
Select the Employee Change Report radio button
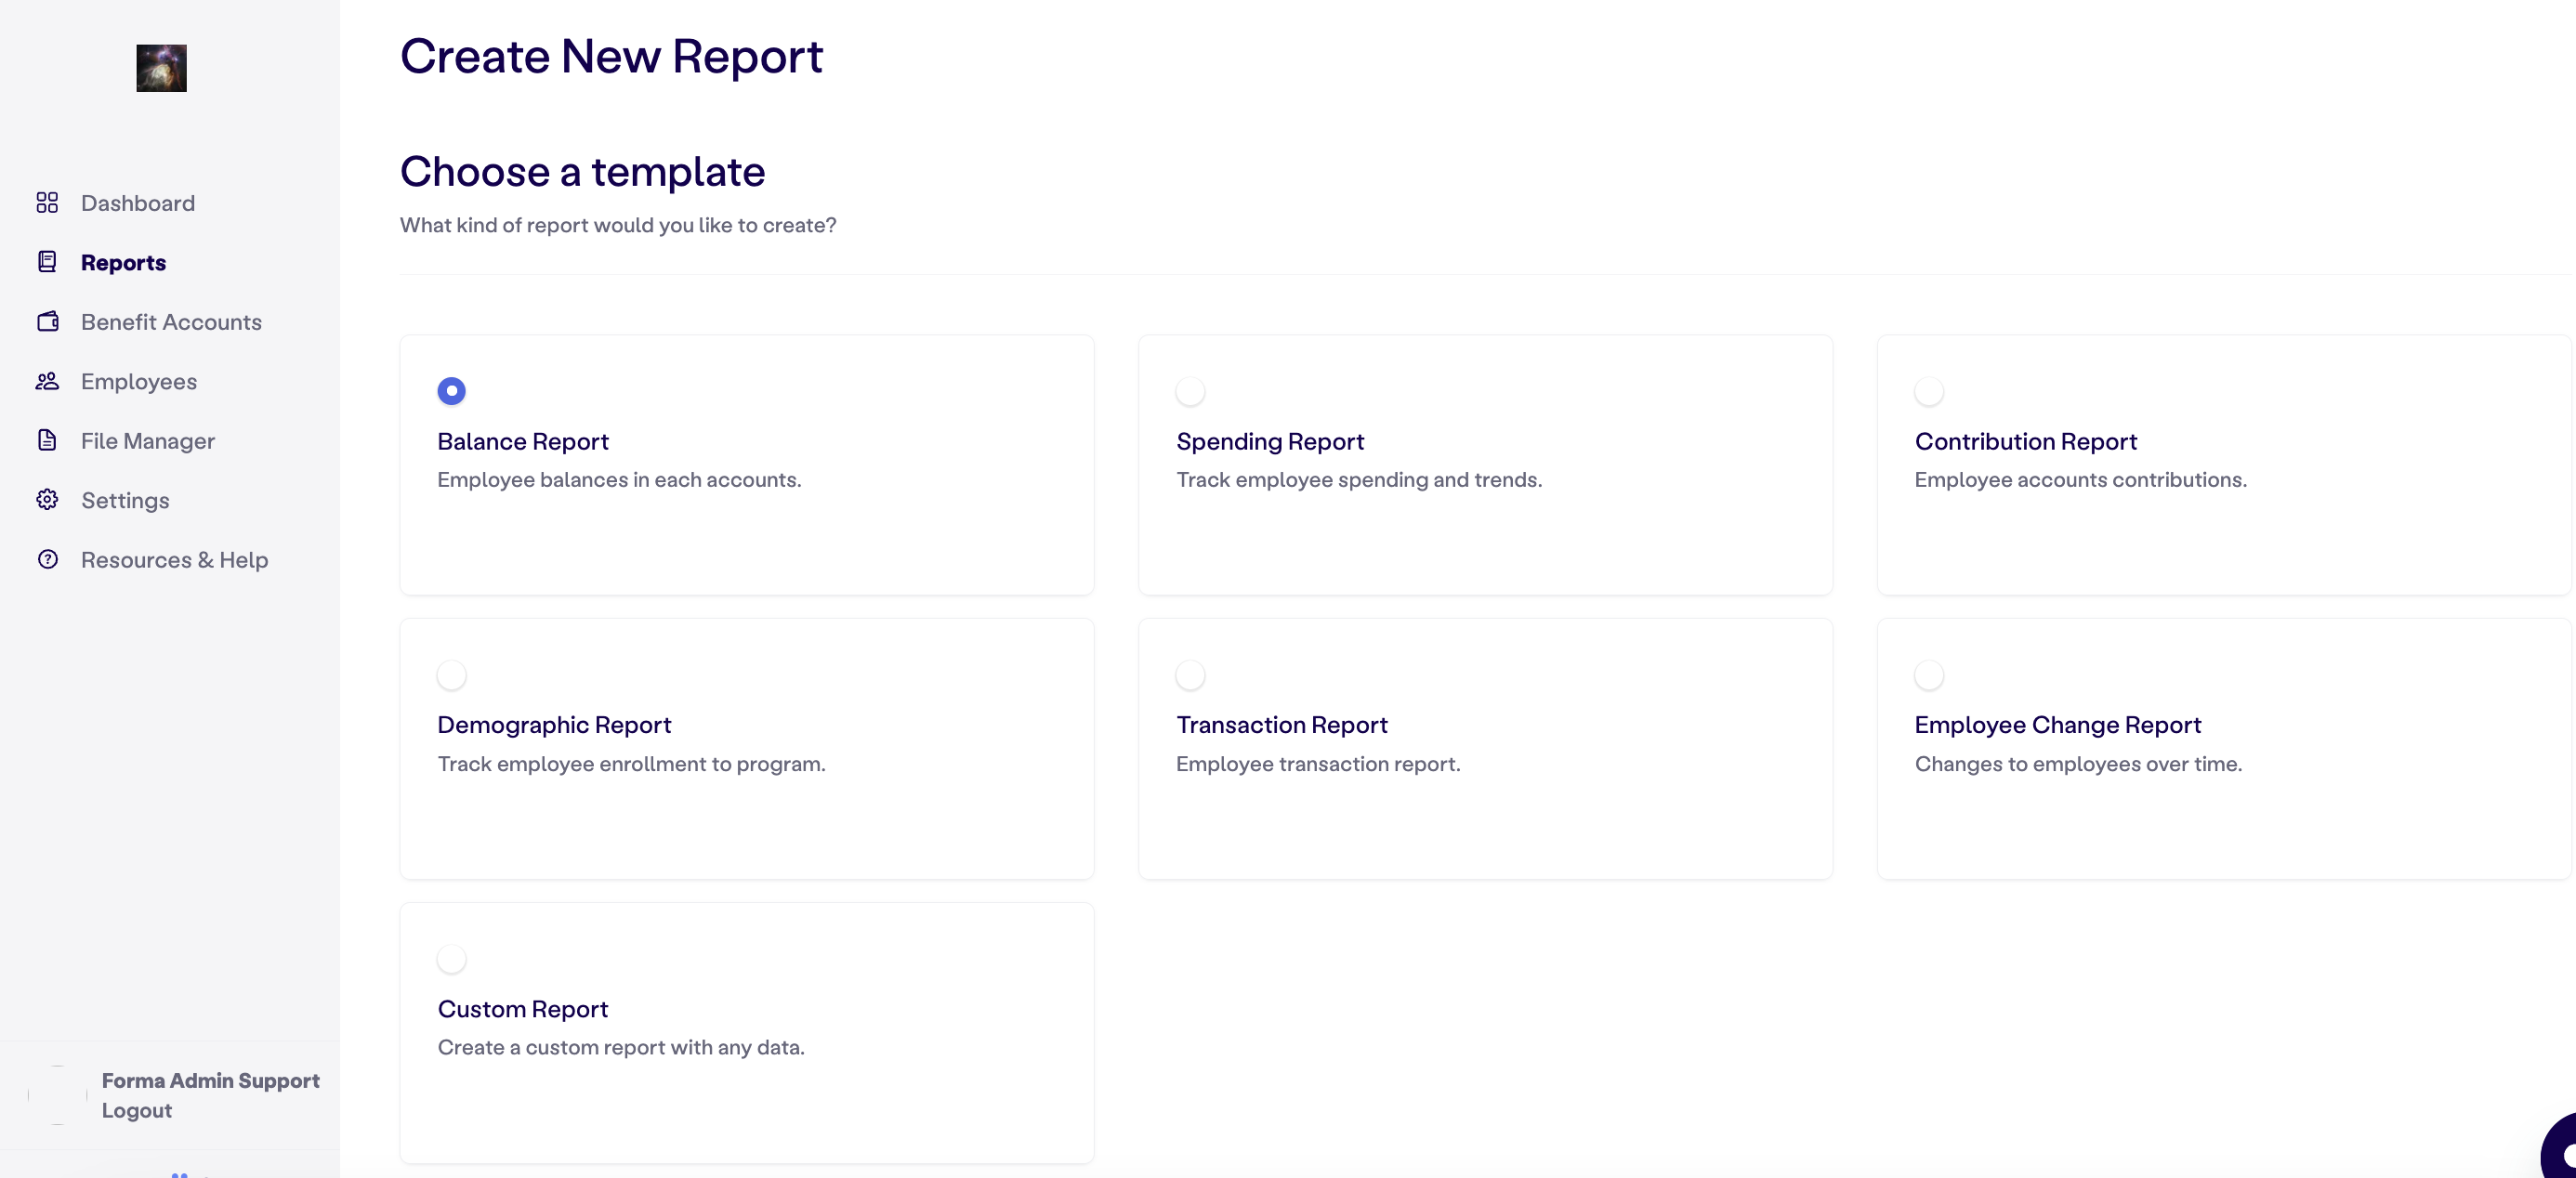1929,675
